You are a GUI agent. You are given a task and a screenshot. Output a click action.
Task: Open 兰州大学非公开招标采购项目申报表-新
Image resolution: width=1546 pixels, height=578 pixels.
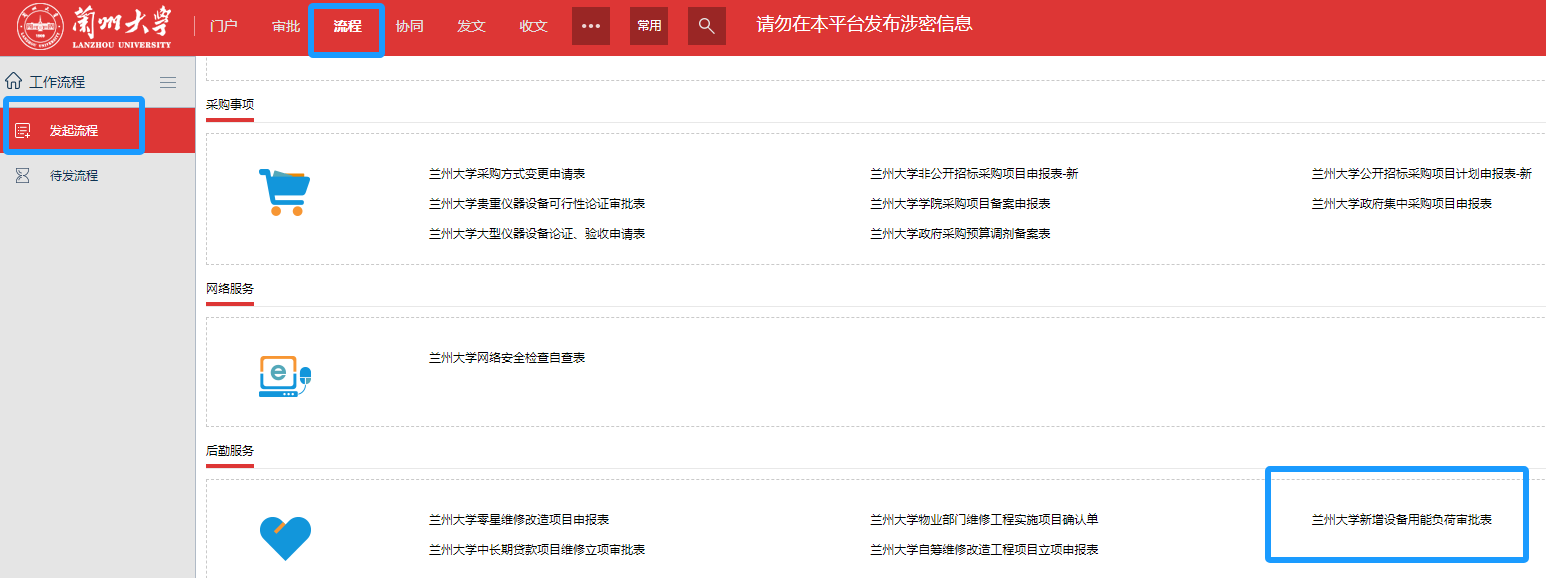tap(974, 174)
